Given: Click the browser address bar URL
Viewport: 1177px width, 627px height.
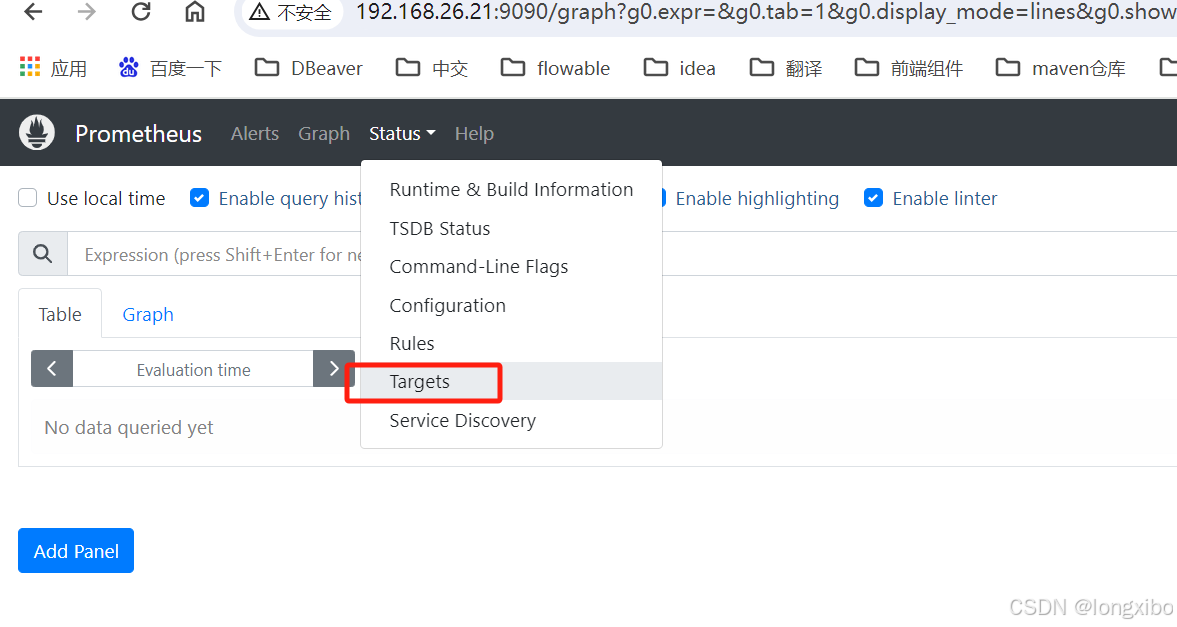Looking at the screenshot, I should (x=766, y=12).
